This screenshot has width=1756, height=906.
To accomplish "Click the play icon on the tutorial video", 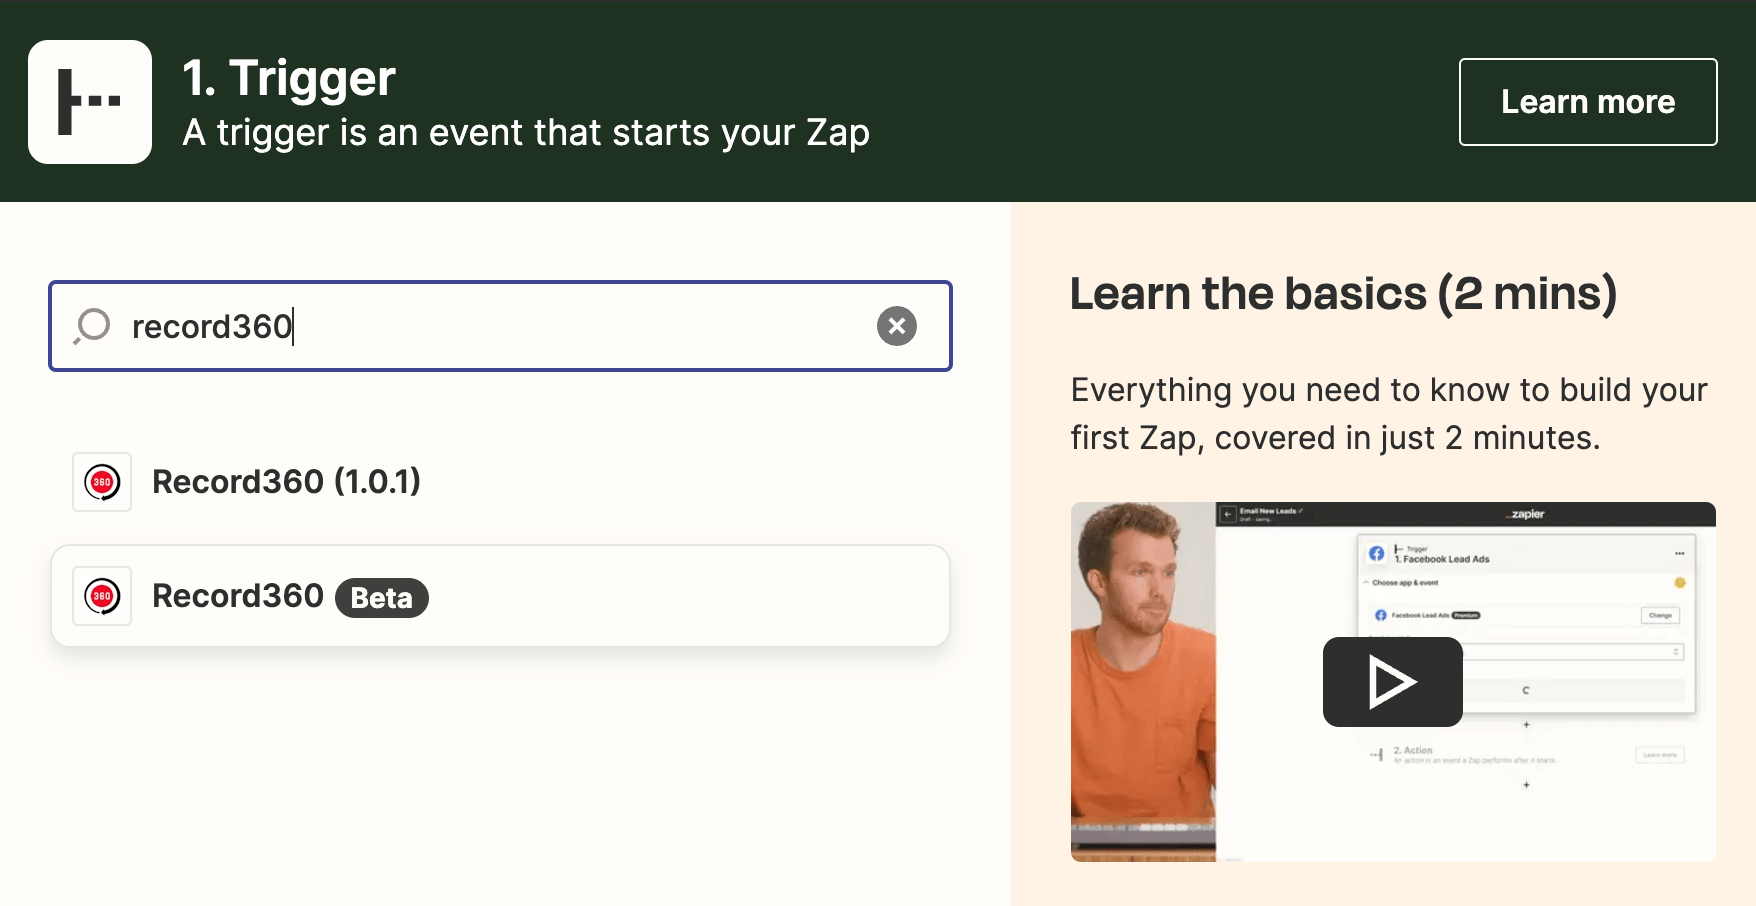I will [x=1392, y=682].
